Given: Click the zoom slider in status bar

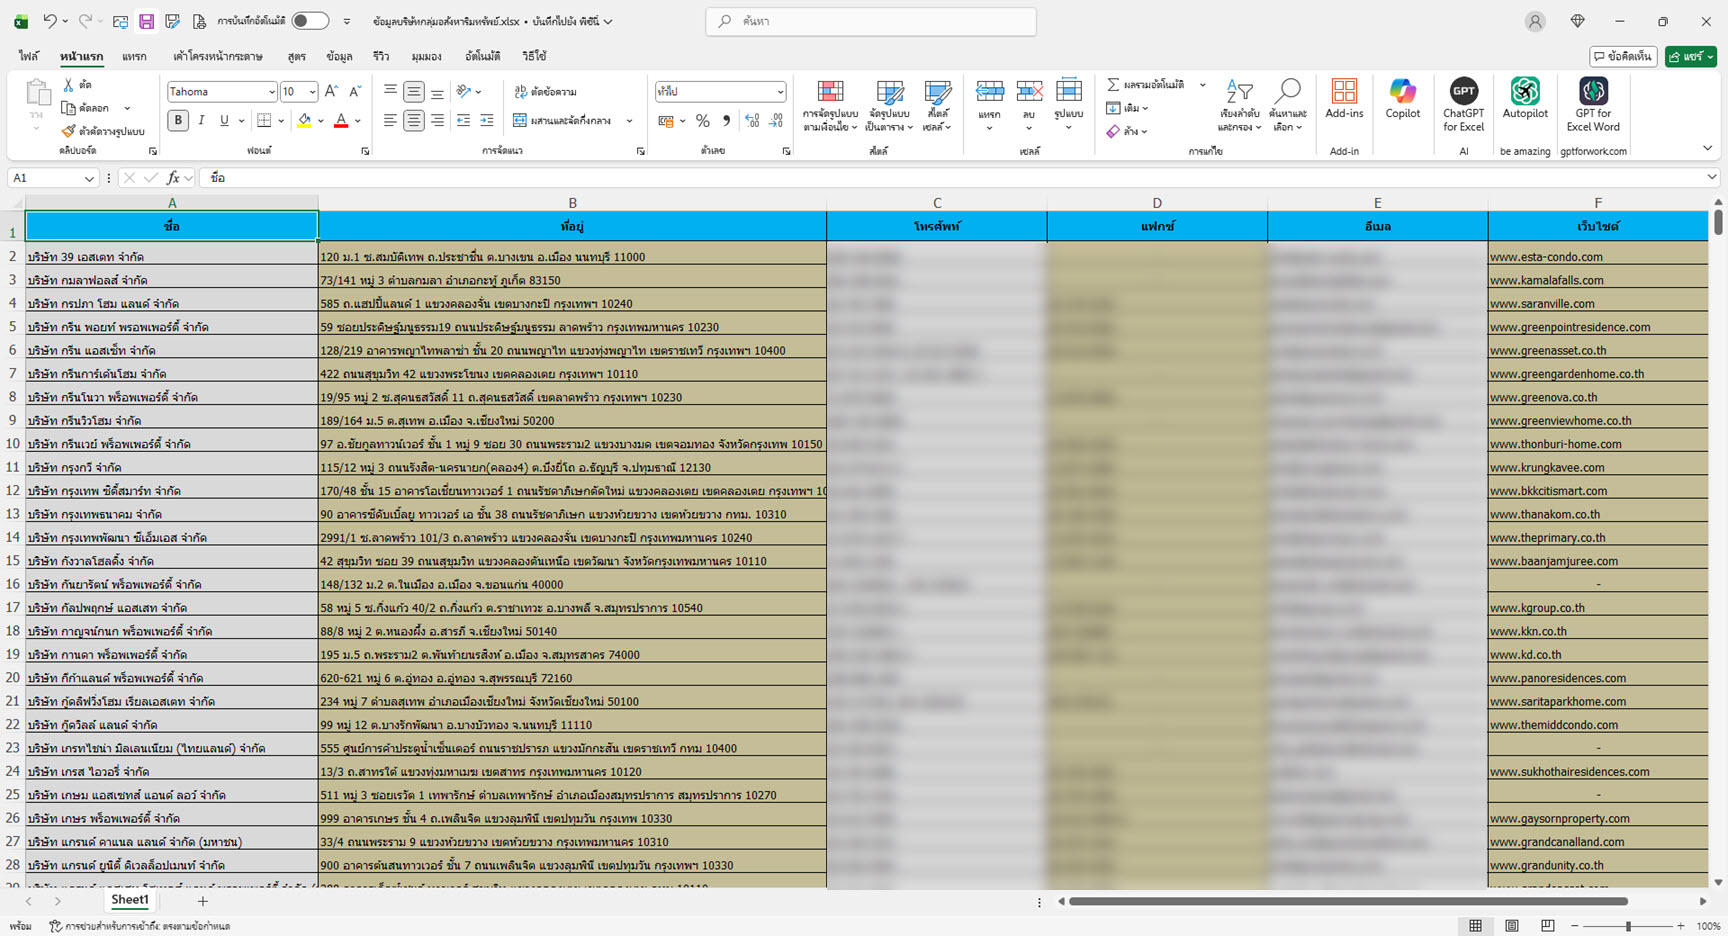Looking at the screenshot, I should point(1628,926).
